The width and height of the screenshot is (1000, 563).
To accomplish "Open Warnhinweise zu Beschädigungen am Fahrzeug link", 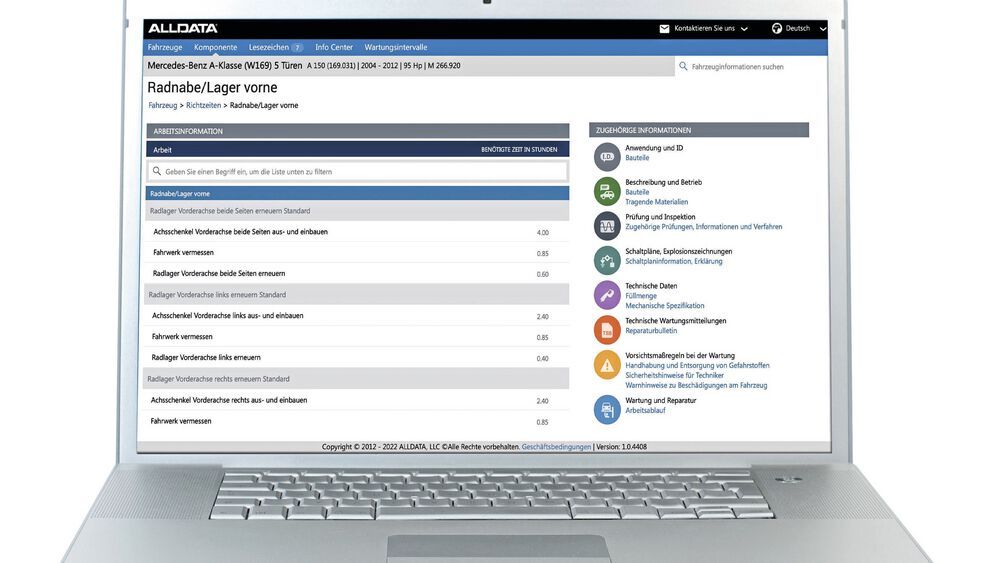I will pyautogui.click(x=696, y=385).
